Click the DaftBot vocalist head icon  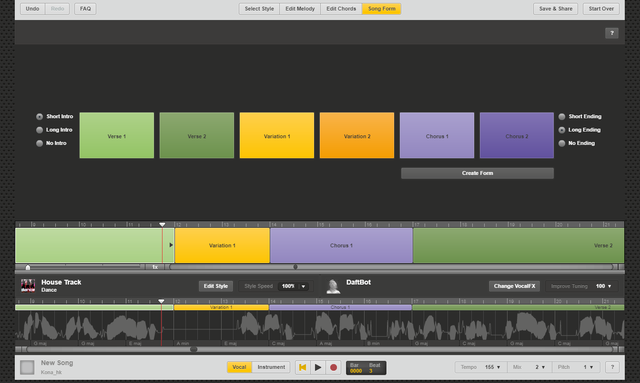[x=333, y=286]
